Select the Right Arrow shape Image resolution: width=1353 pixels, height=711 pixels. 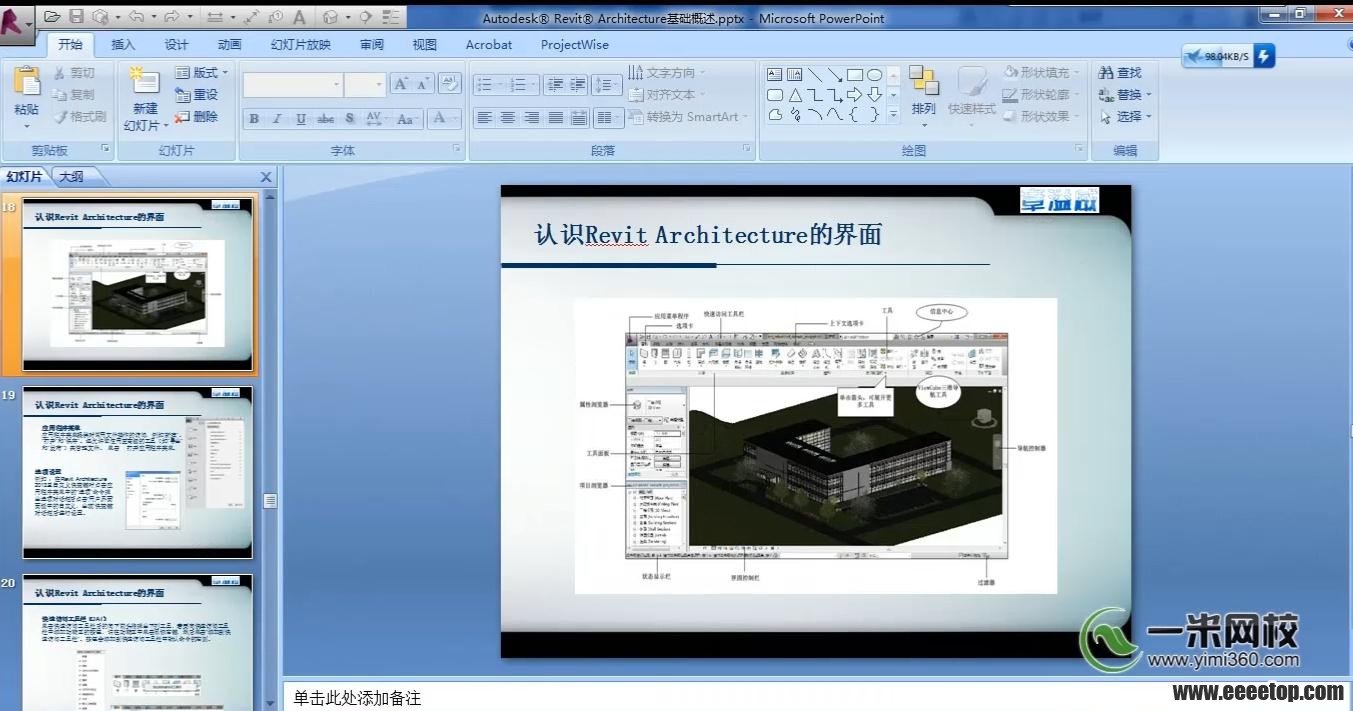[855, 95]
